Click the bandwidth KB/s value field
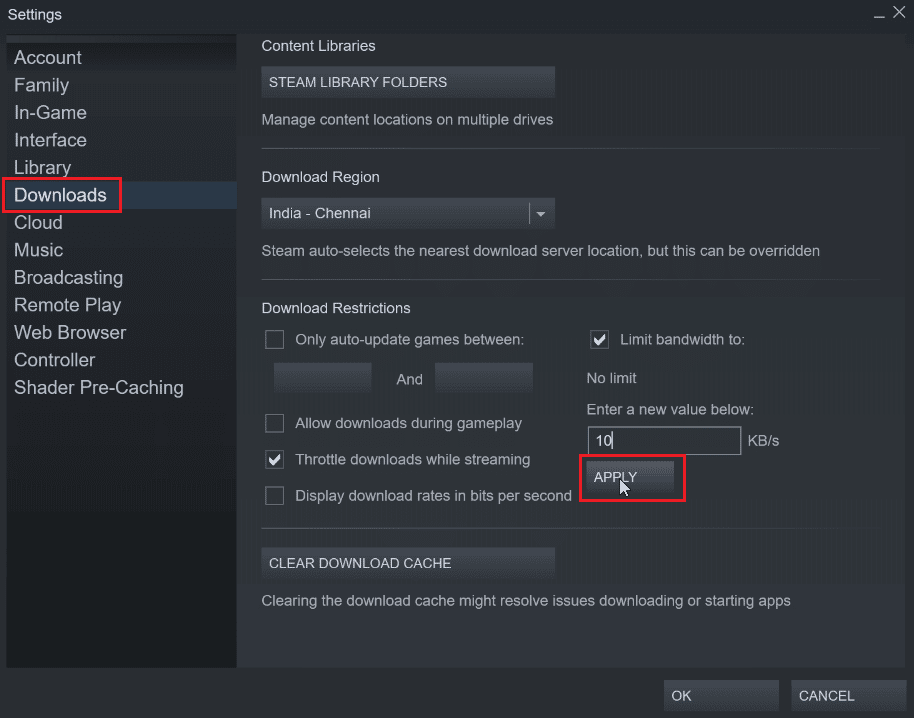The height and width of the screenshot is (718, 914). (x=664, y=441)
